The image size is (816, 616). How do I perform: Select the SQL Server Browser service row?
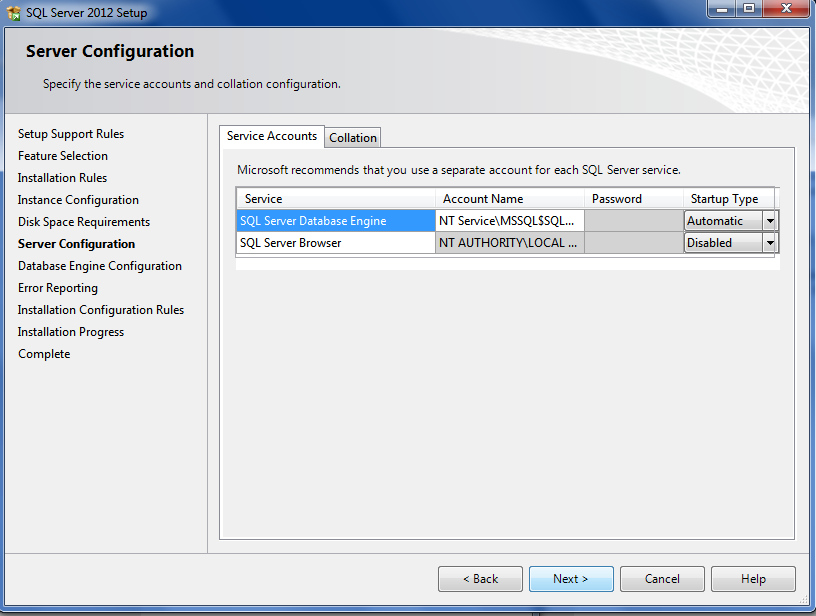(x=336, y=243)
